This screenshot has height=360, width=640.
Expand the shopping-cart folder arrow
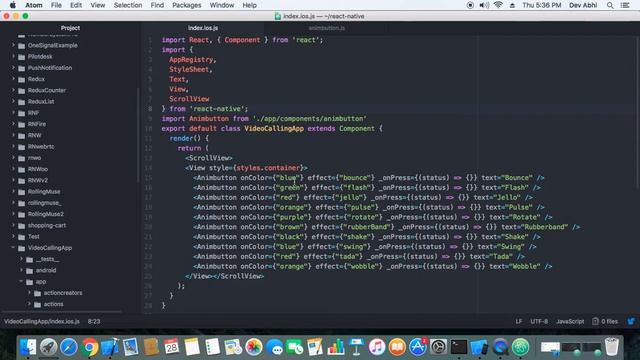13,225
